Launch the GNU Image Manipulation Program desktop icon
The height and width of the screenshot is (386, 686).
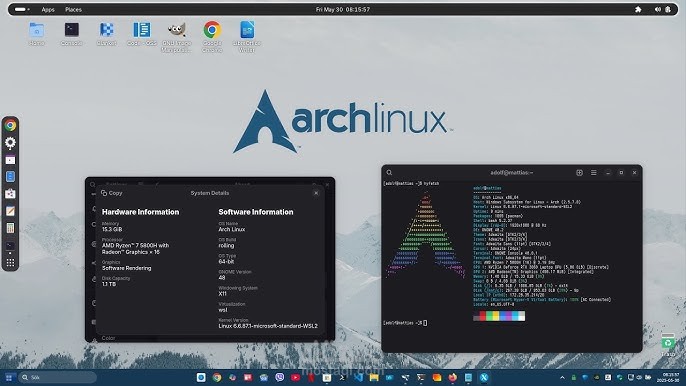177,37
